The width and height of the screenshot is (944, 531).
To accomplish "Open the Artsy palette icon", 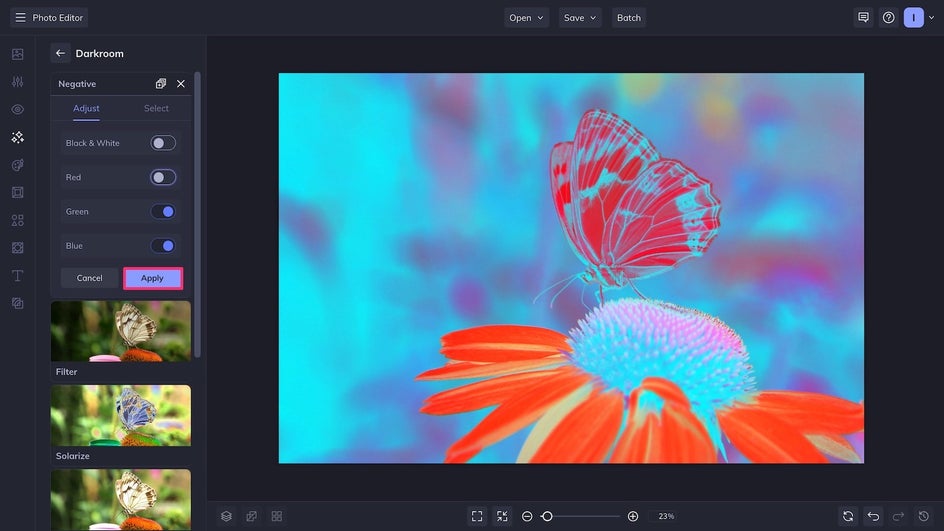I will tap(17, 165).
